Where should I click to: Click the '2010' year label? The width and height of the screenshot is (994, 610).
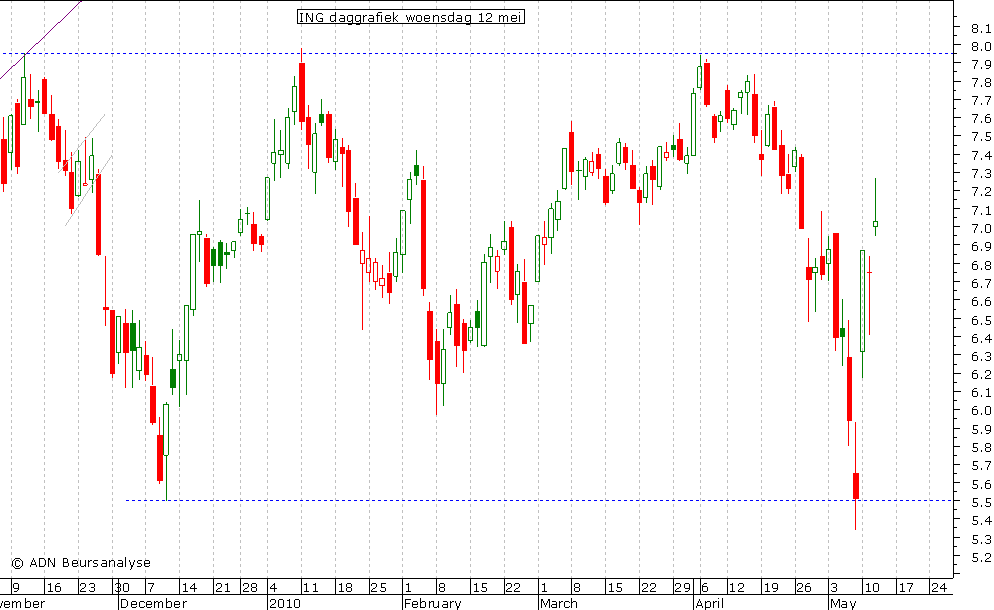285,603
